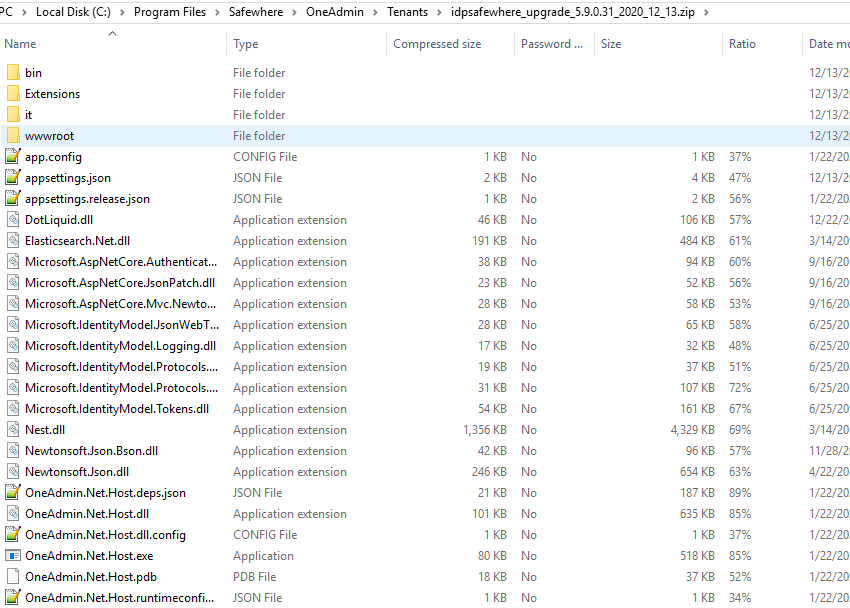Expand breadcrumb arrow after Program Files
The width and height of the screenshot is (850, 608).
[217, 12]
